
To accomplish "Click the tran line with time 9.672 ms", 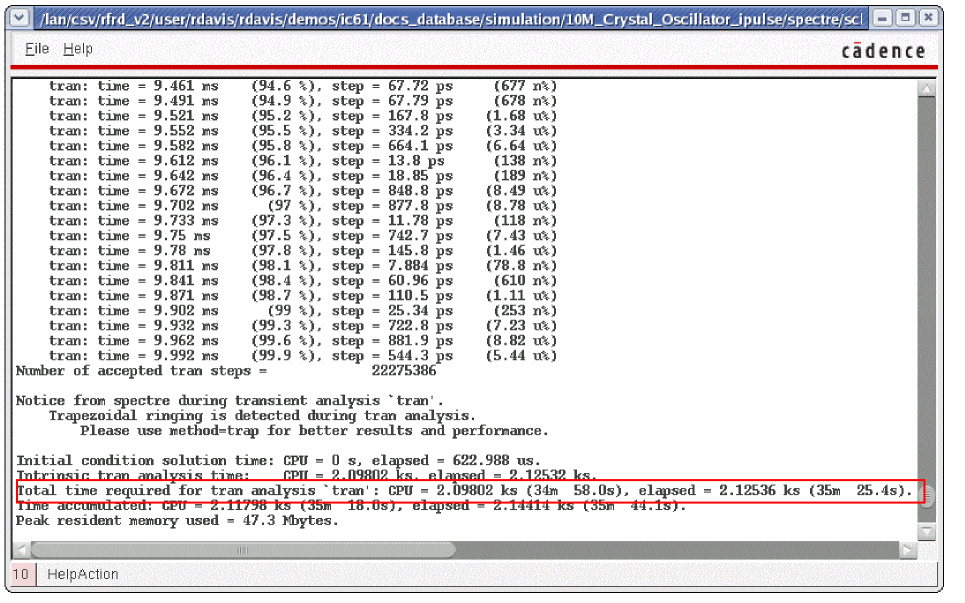I will tap(303, 191).
